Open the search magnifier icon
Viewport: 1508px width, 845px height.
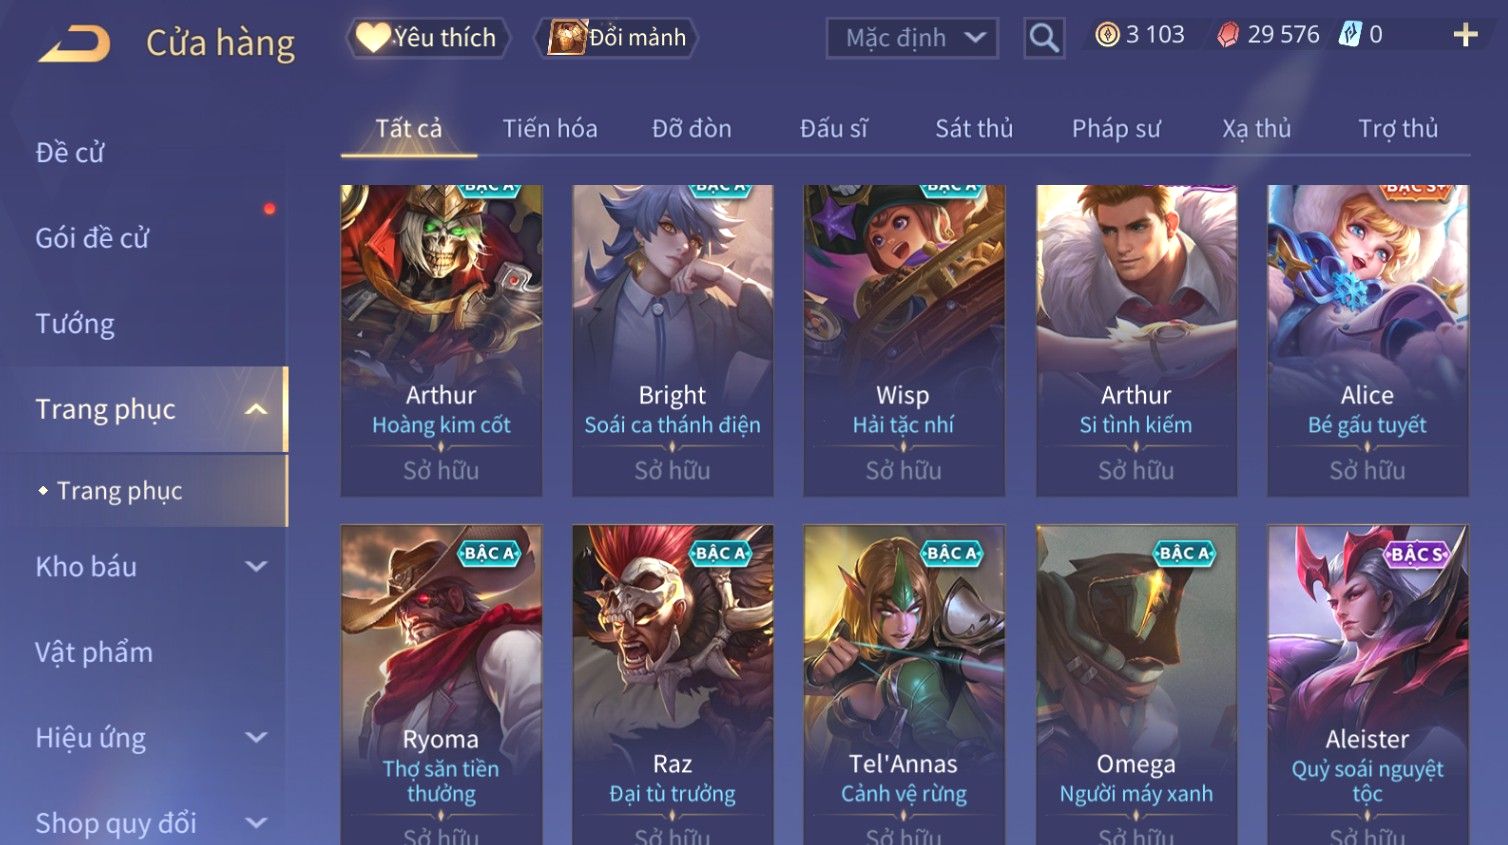[1044, 38]
